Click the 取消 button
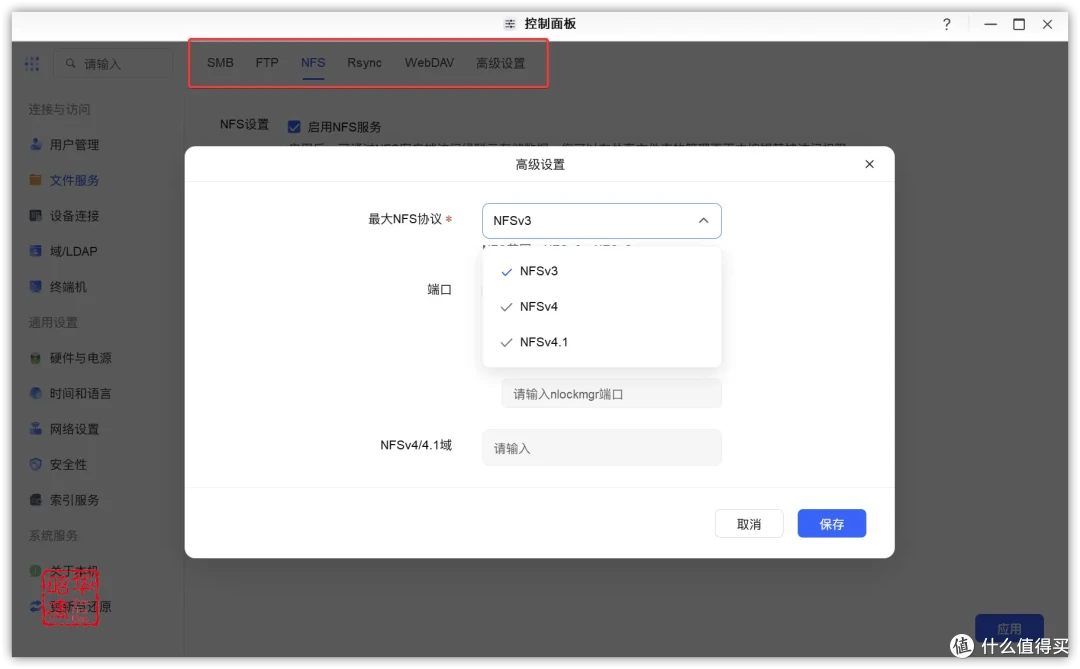 pyautogui.click(x=749, y=524)
